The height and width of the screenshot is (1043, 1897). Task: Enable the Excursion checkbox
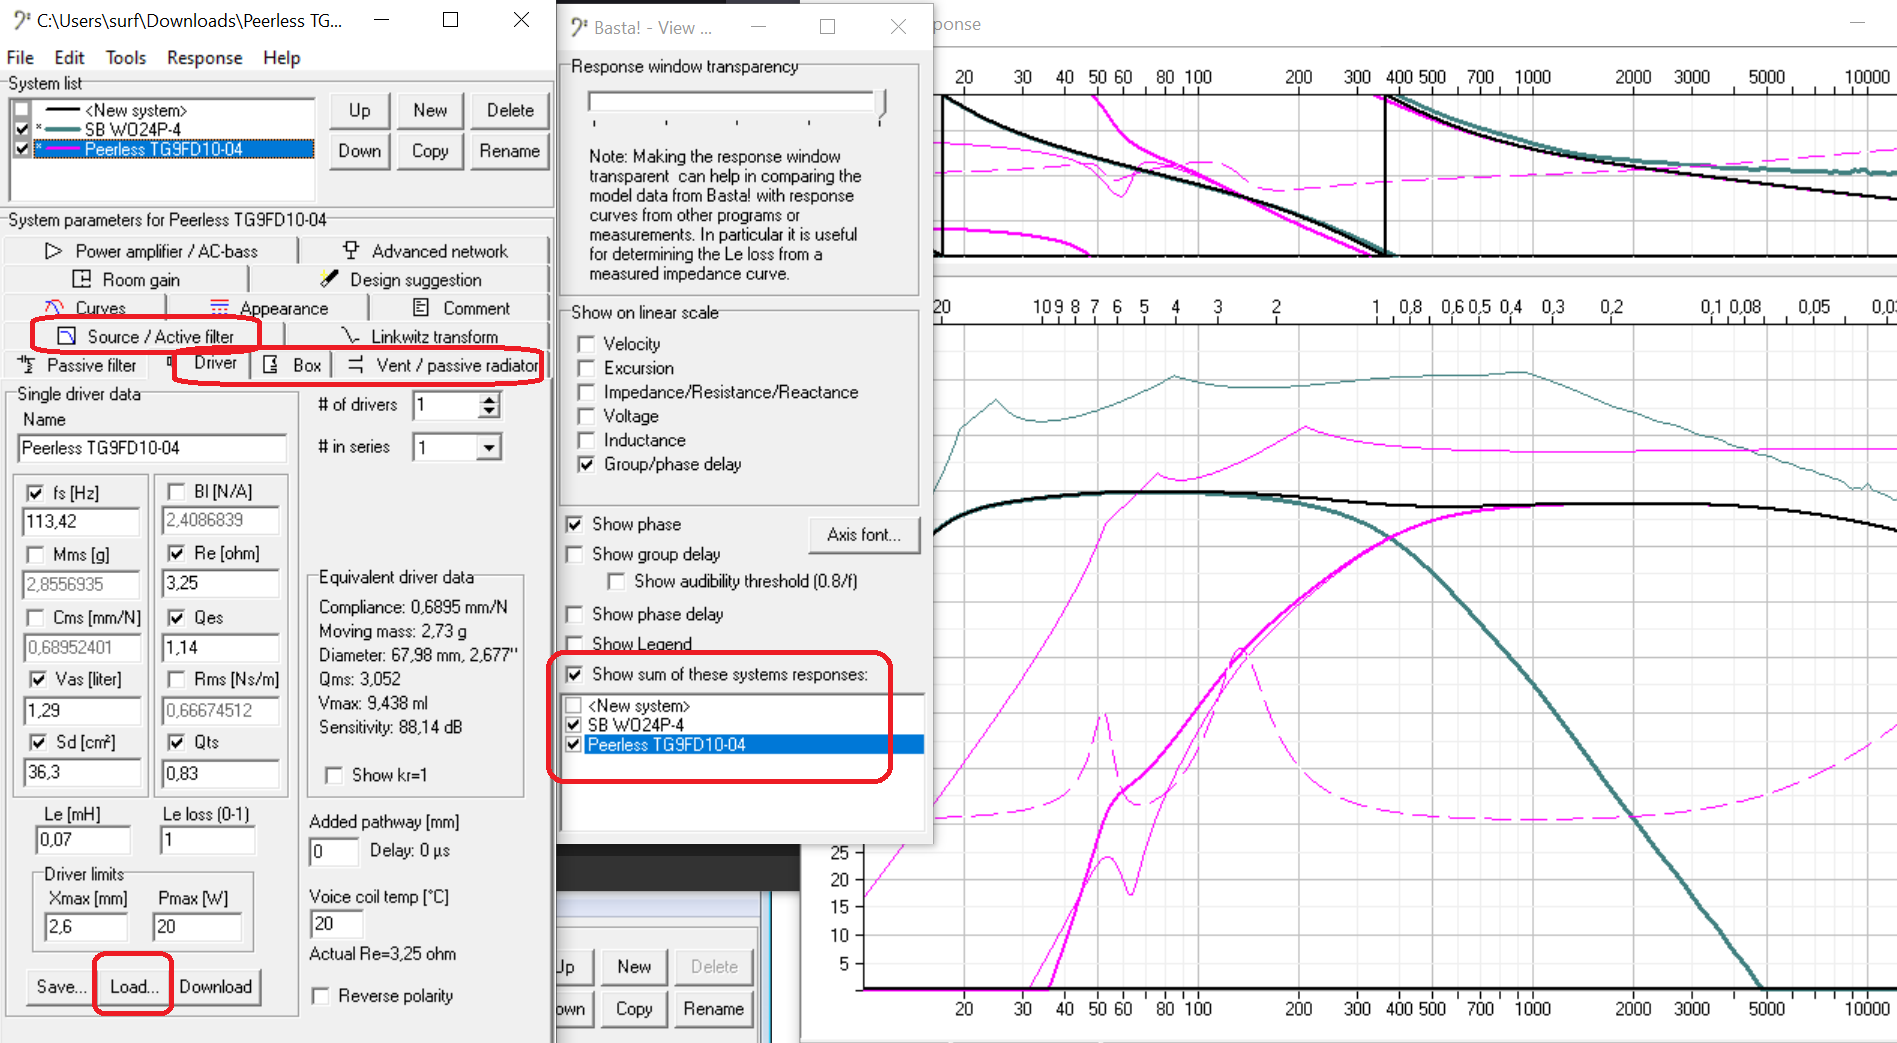587,368
